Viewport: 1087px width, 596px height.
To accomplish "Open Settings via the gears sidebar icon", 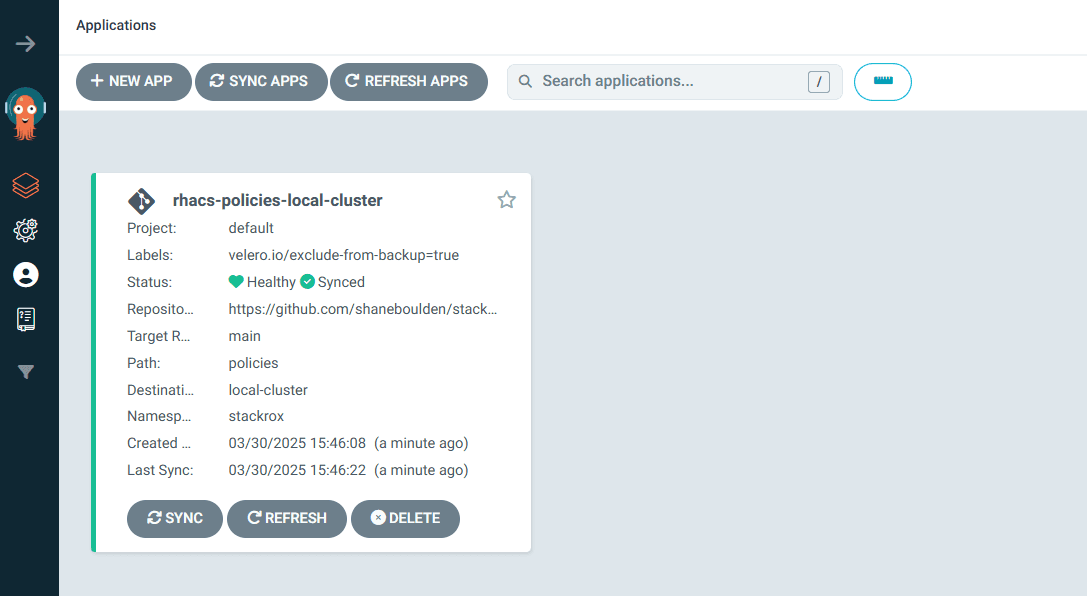I will tap(26, 230).
